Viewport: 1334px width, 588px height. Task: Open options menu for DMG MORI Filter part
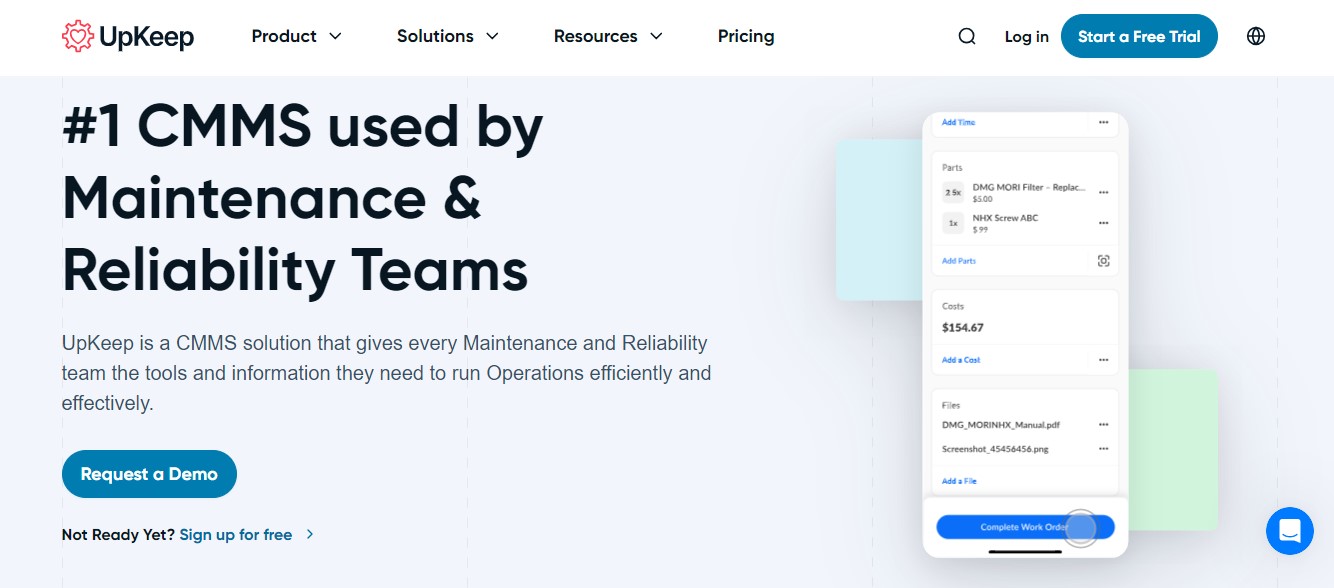pyautogui.click(x=1103, y=192)
